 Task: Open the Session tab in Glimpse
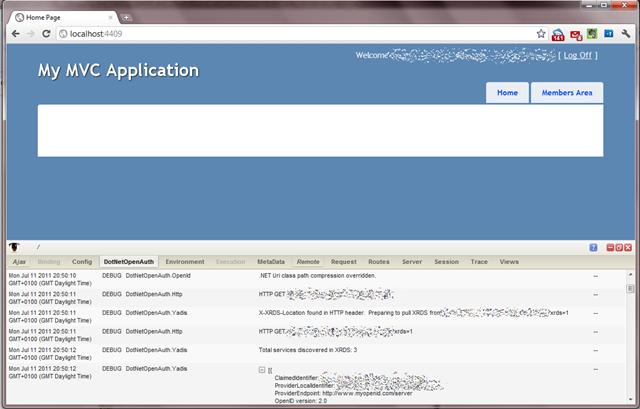[445, 261]
